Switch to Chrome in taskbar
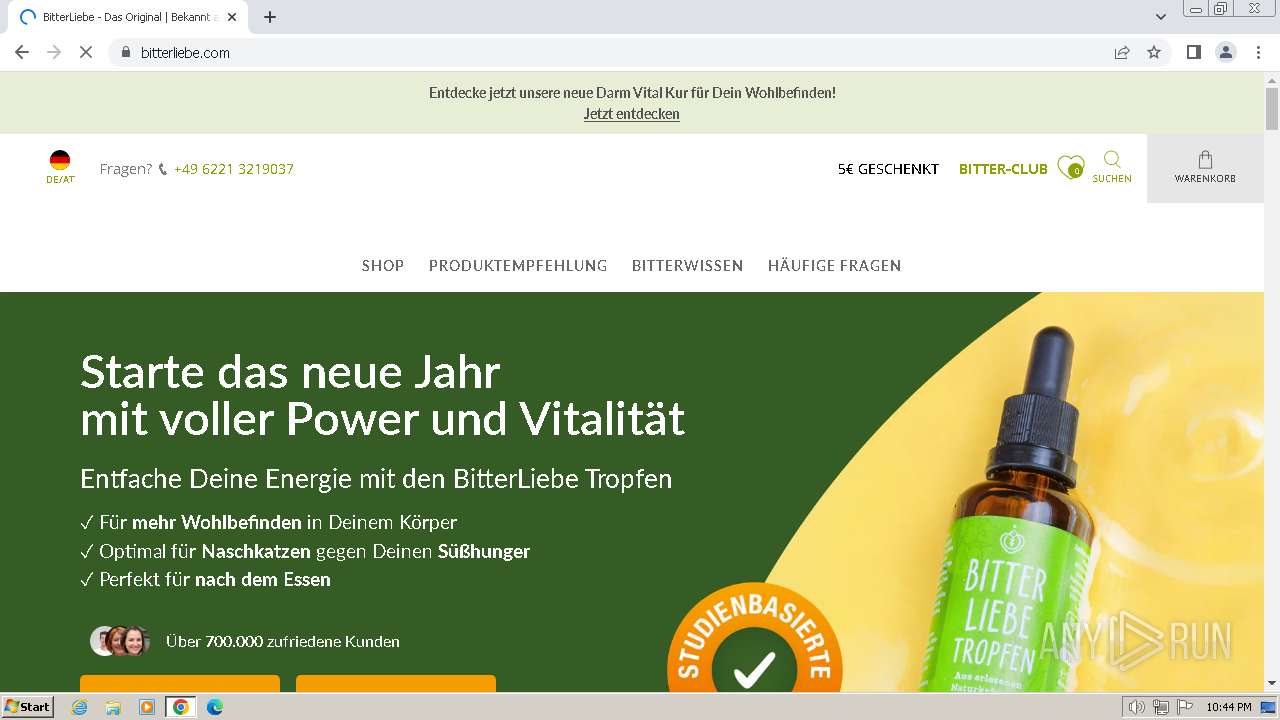 pos(181,707)
